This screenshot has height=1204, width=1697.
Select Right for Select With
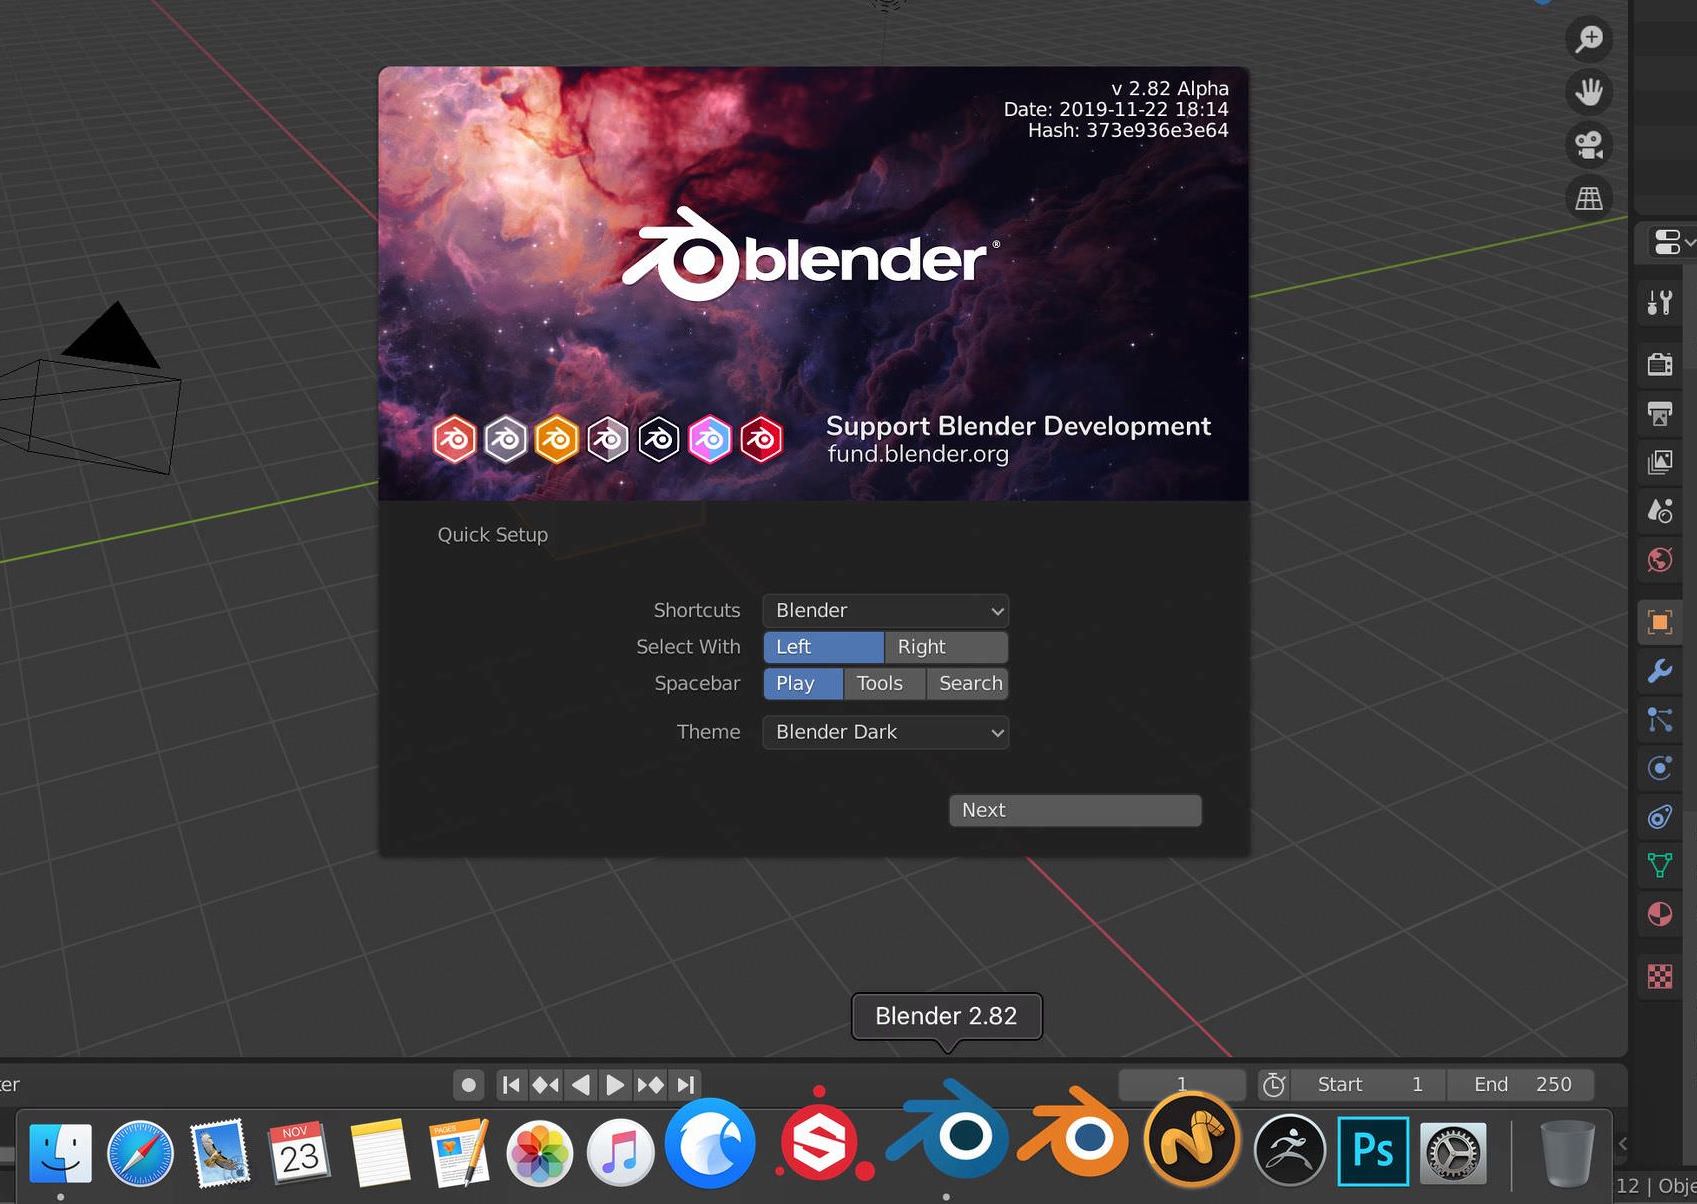pos(946,647)
